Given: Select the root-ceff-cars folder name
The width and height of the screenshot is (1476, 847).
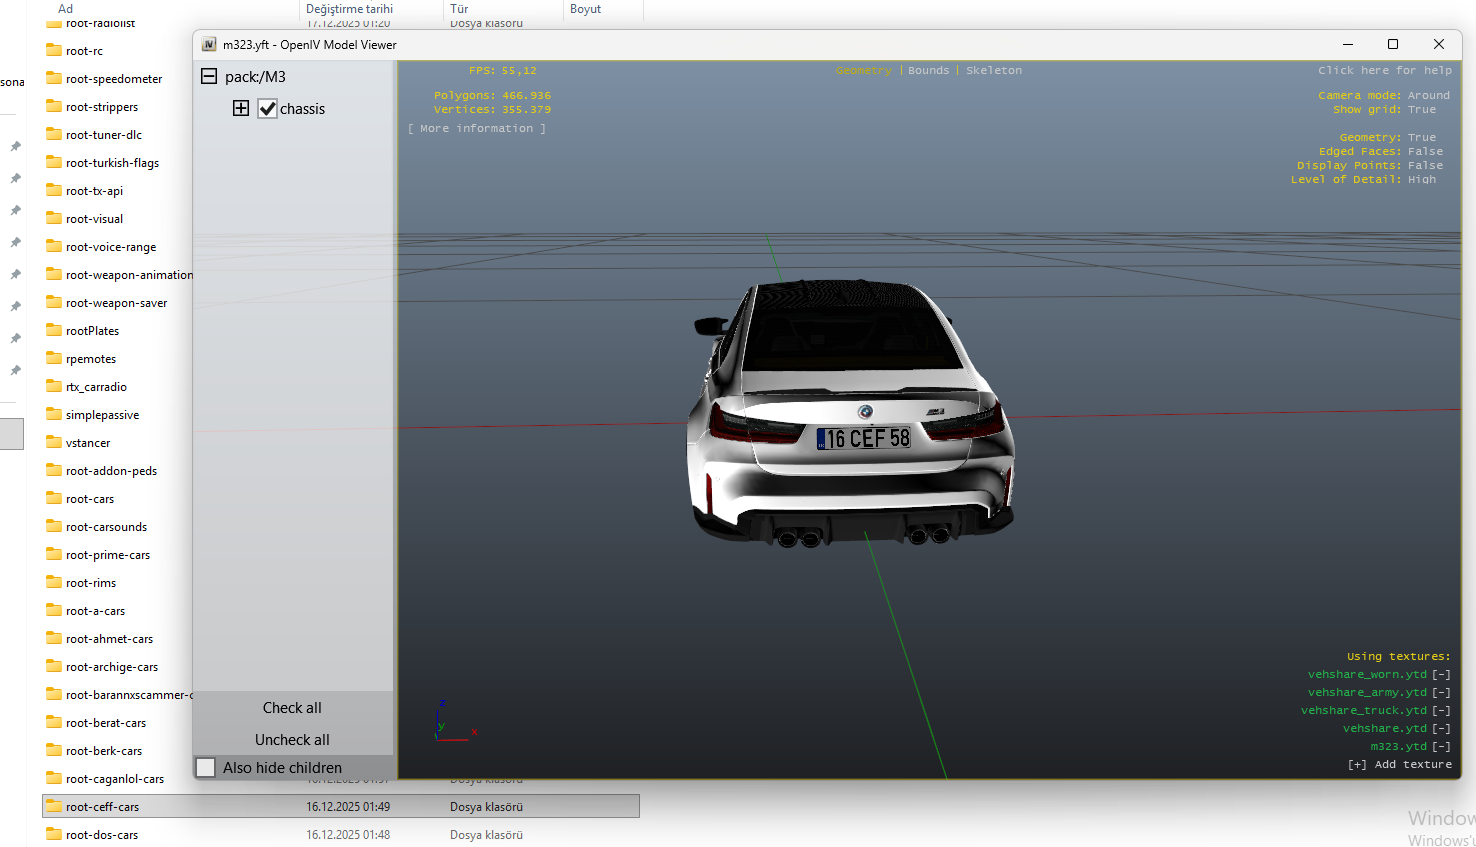Looking at the screenshot, I should 102,807.
